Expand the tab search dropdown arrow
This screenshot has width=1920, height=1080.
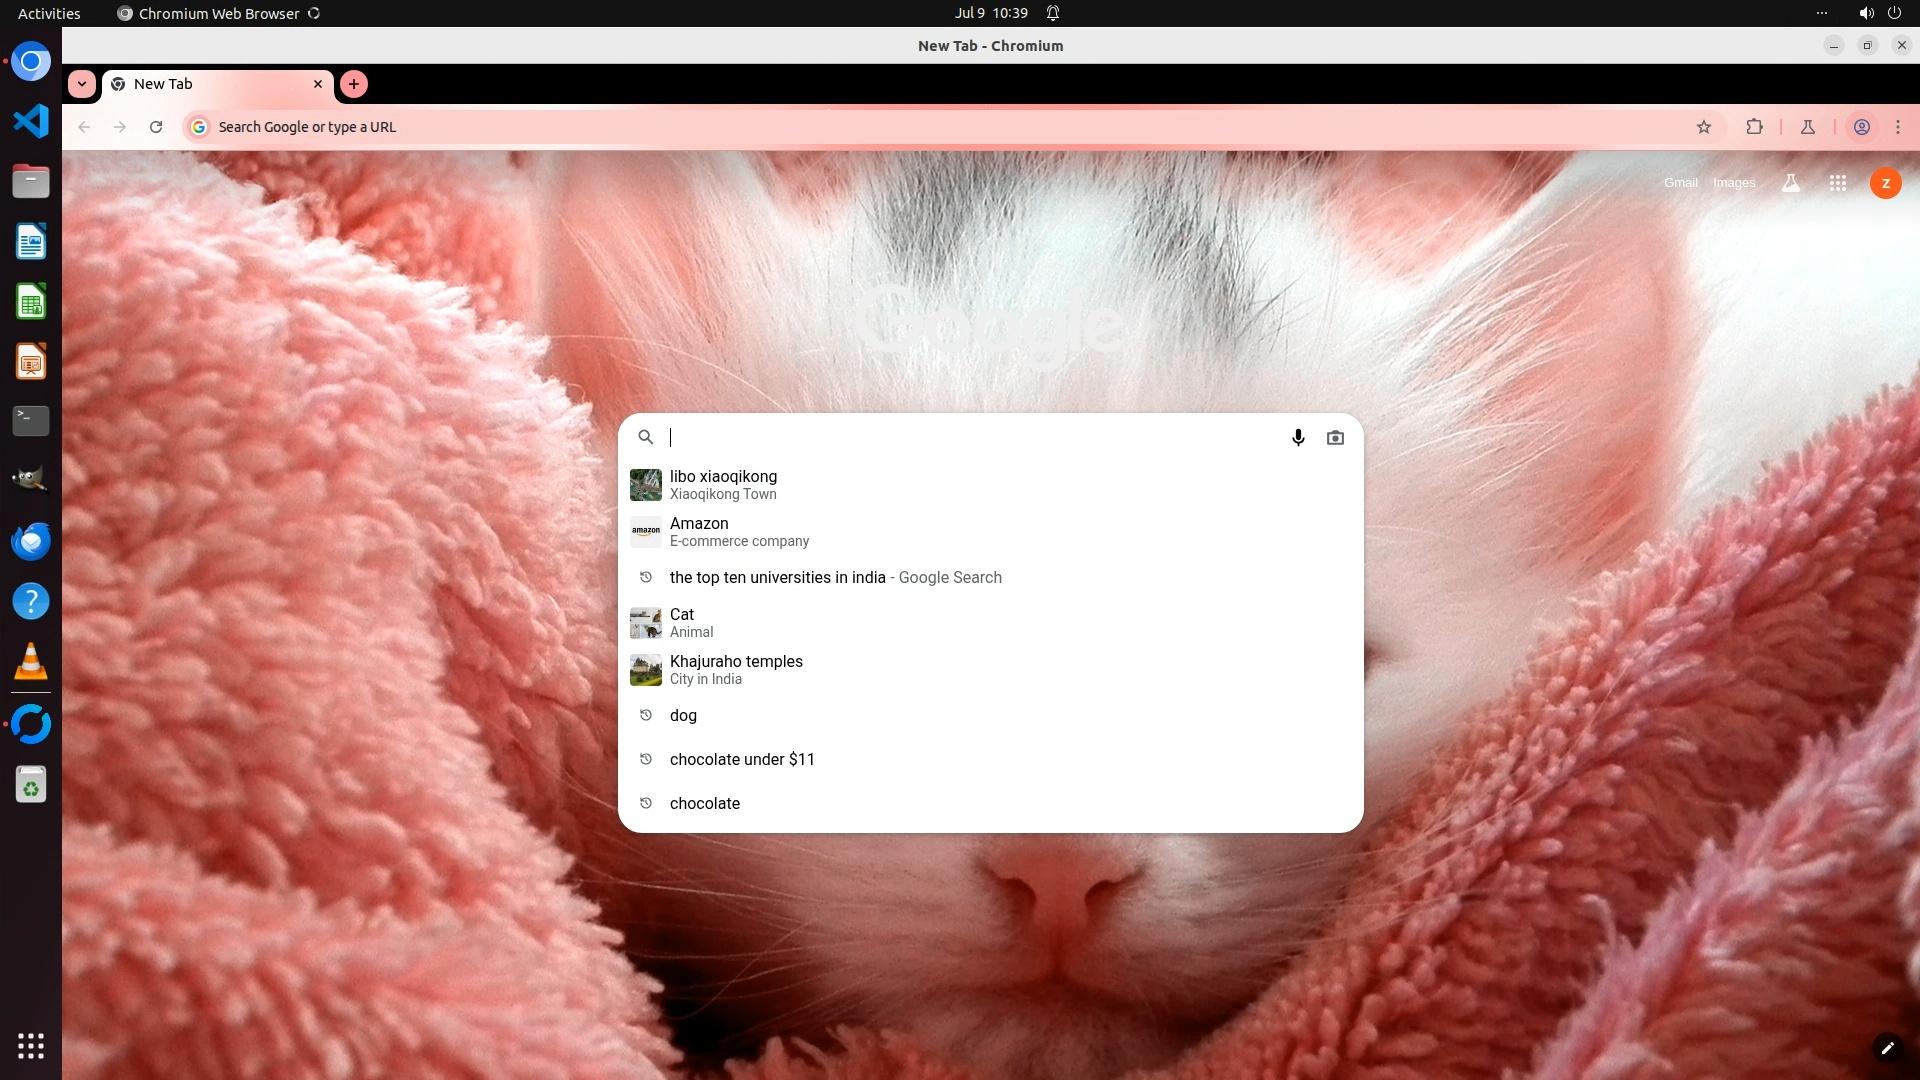[x=82, y=84]
